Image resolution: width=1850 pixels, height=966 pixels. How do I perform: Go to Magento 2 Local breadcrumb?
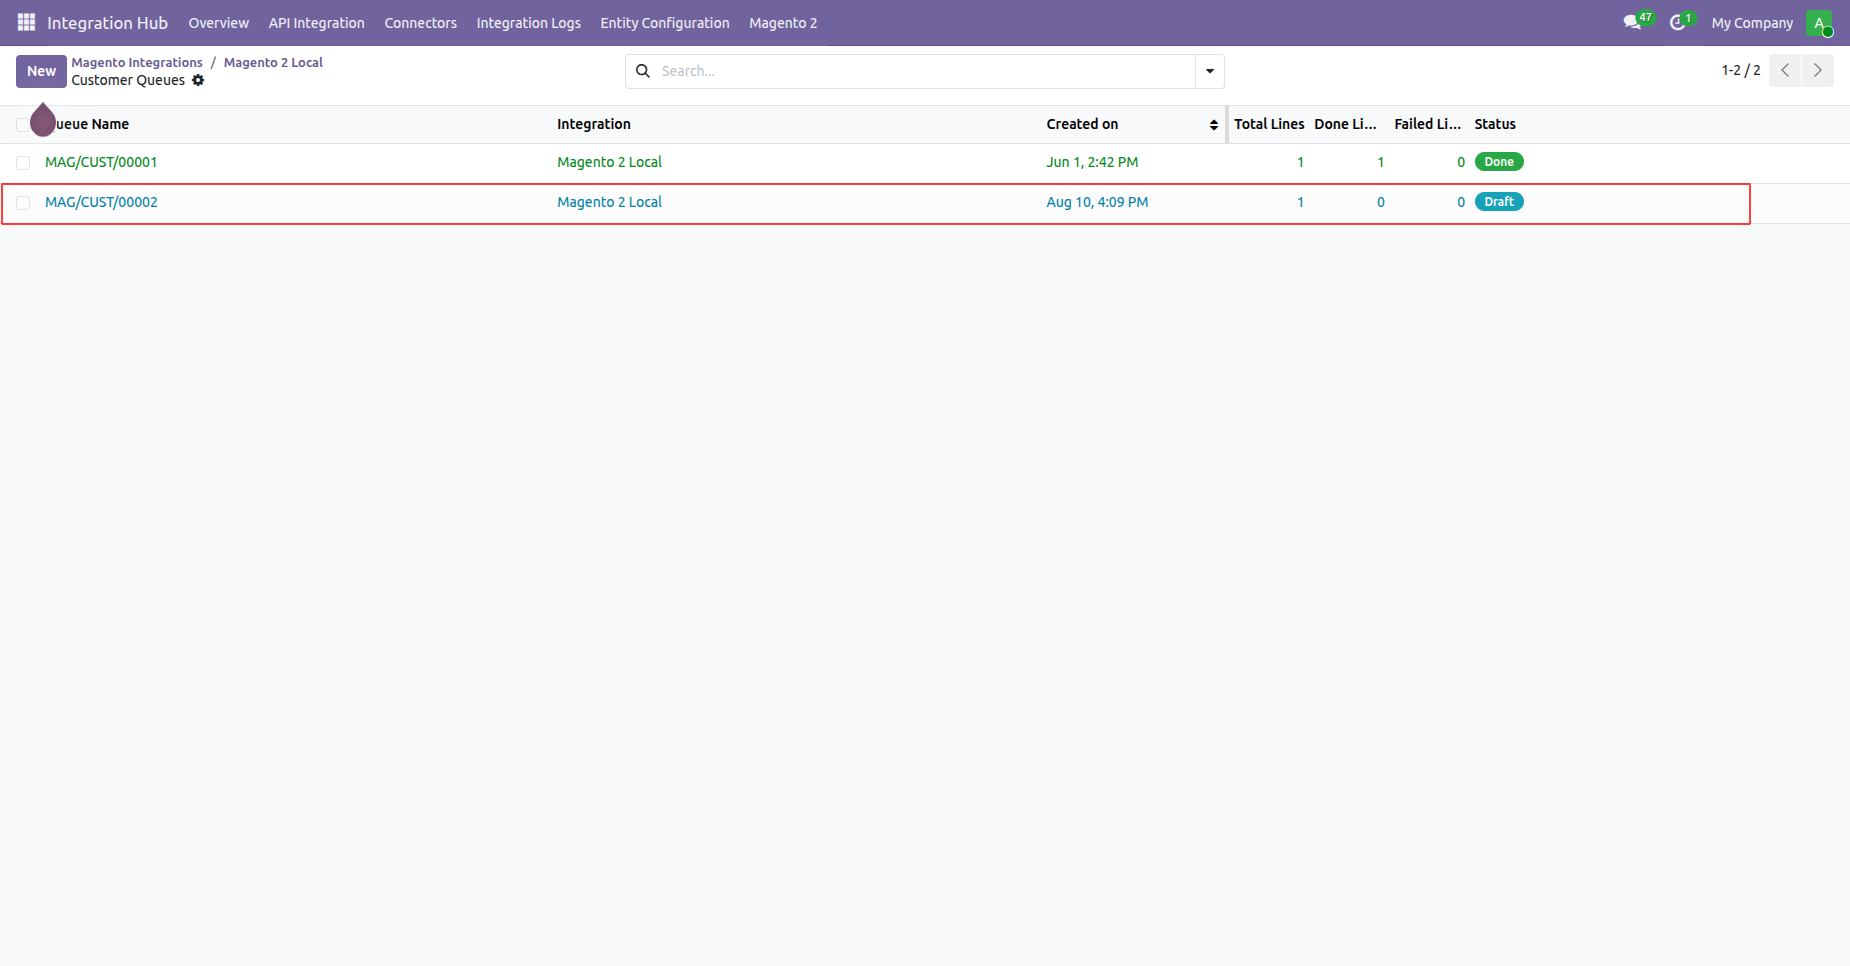pos(273,62)
